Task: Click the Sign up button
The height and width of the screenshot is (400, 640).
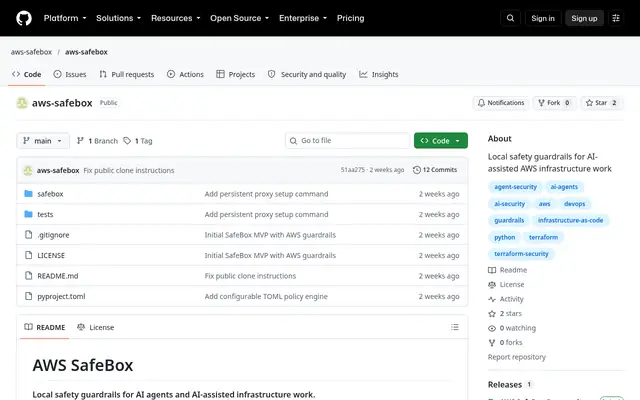Action: point(584,18)
